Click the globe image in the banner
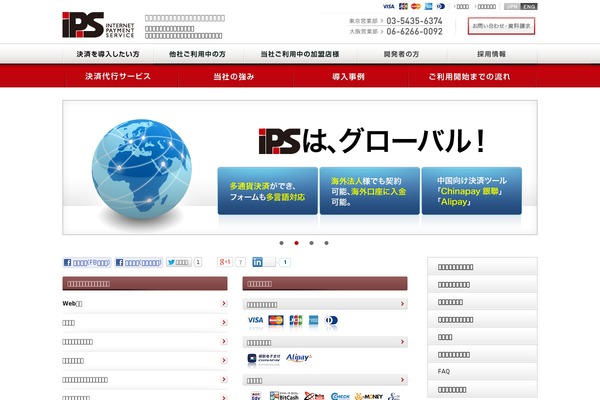600x400 pixels. 142,168
